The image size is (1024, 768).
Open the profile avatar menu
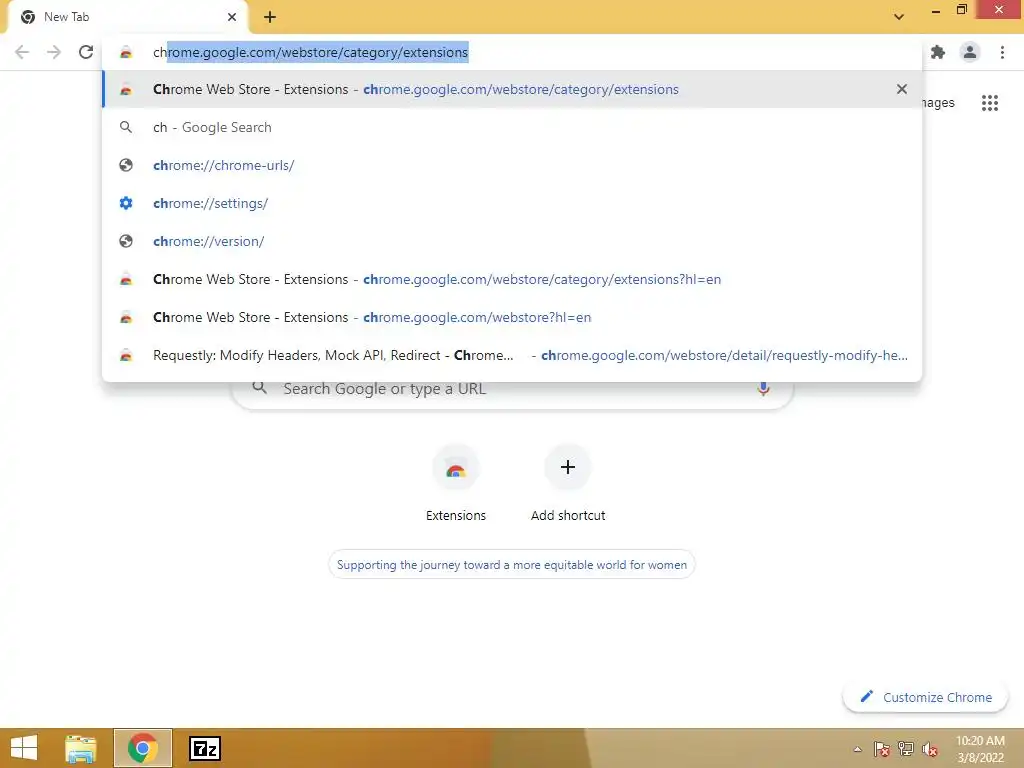tap(970, 52)
